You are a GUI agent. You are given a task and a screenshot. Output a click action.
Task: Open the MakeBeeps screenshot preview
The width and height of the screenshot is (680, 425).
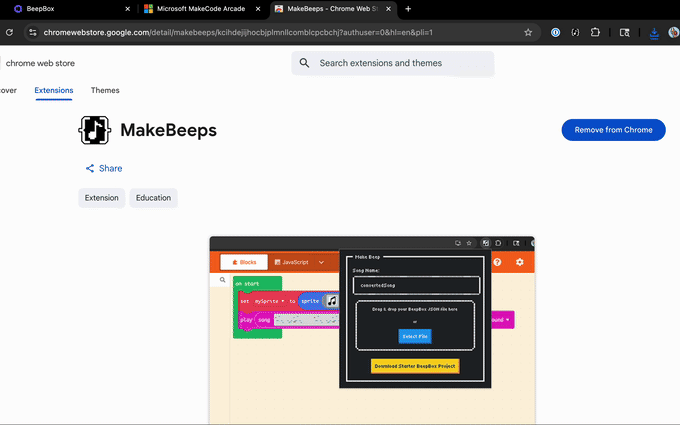click(x=371, y=330)
